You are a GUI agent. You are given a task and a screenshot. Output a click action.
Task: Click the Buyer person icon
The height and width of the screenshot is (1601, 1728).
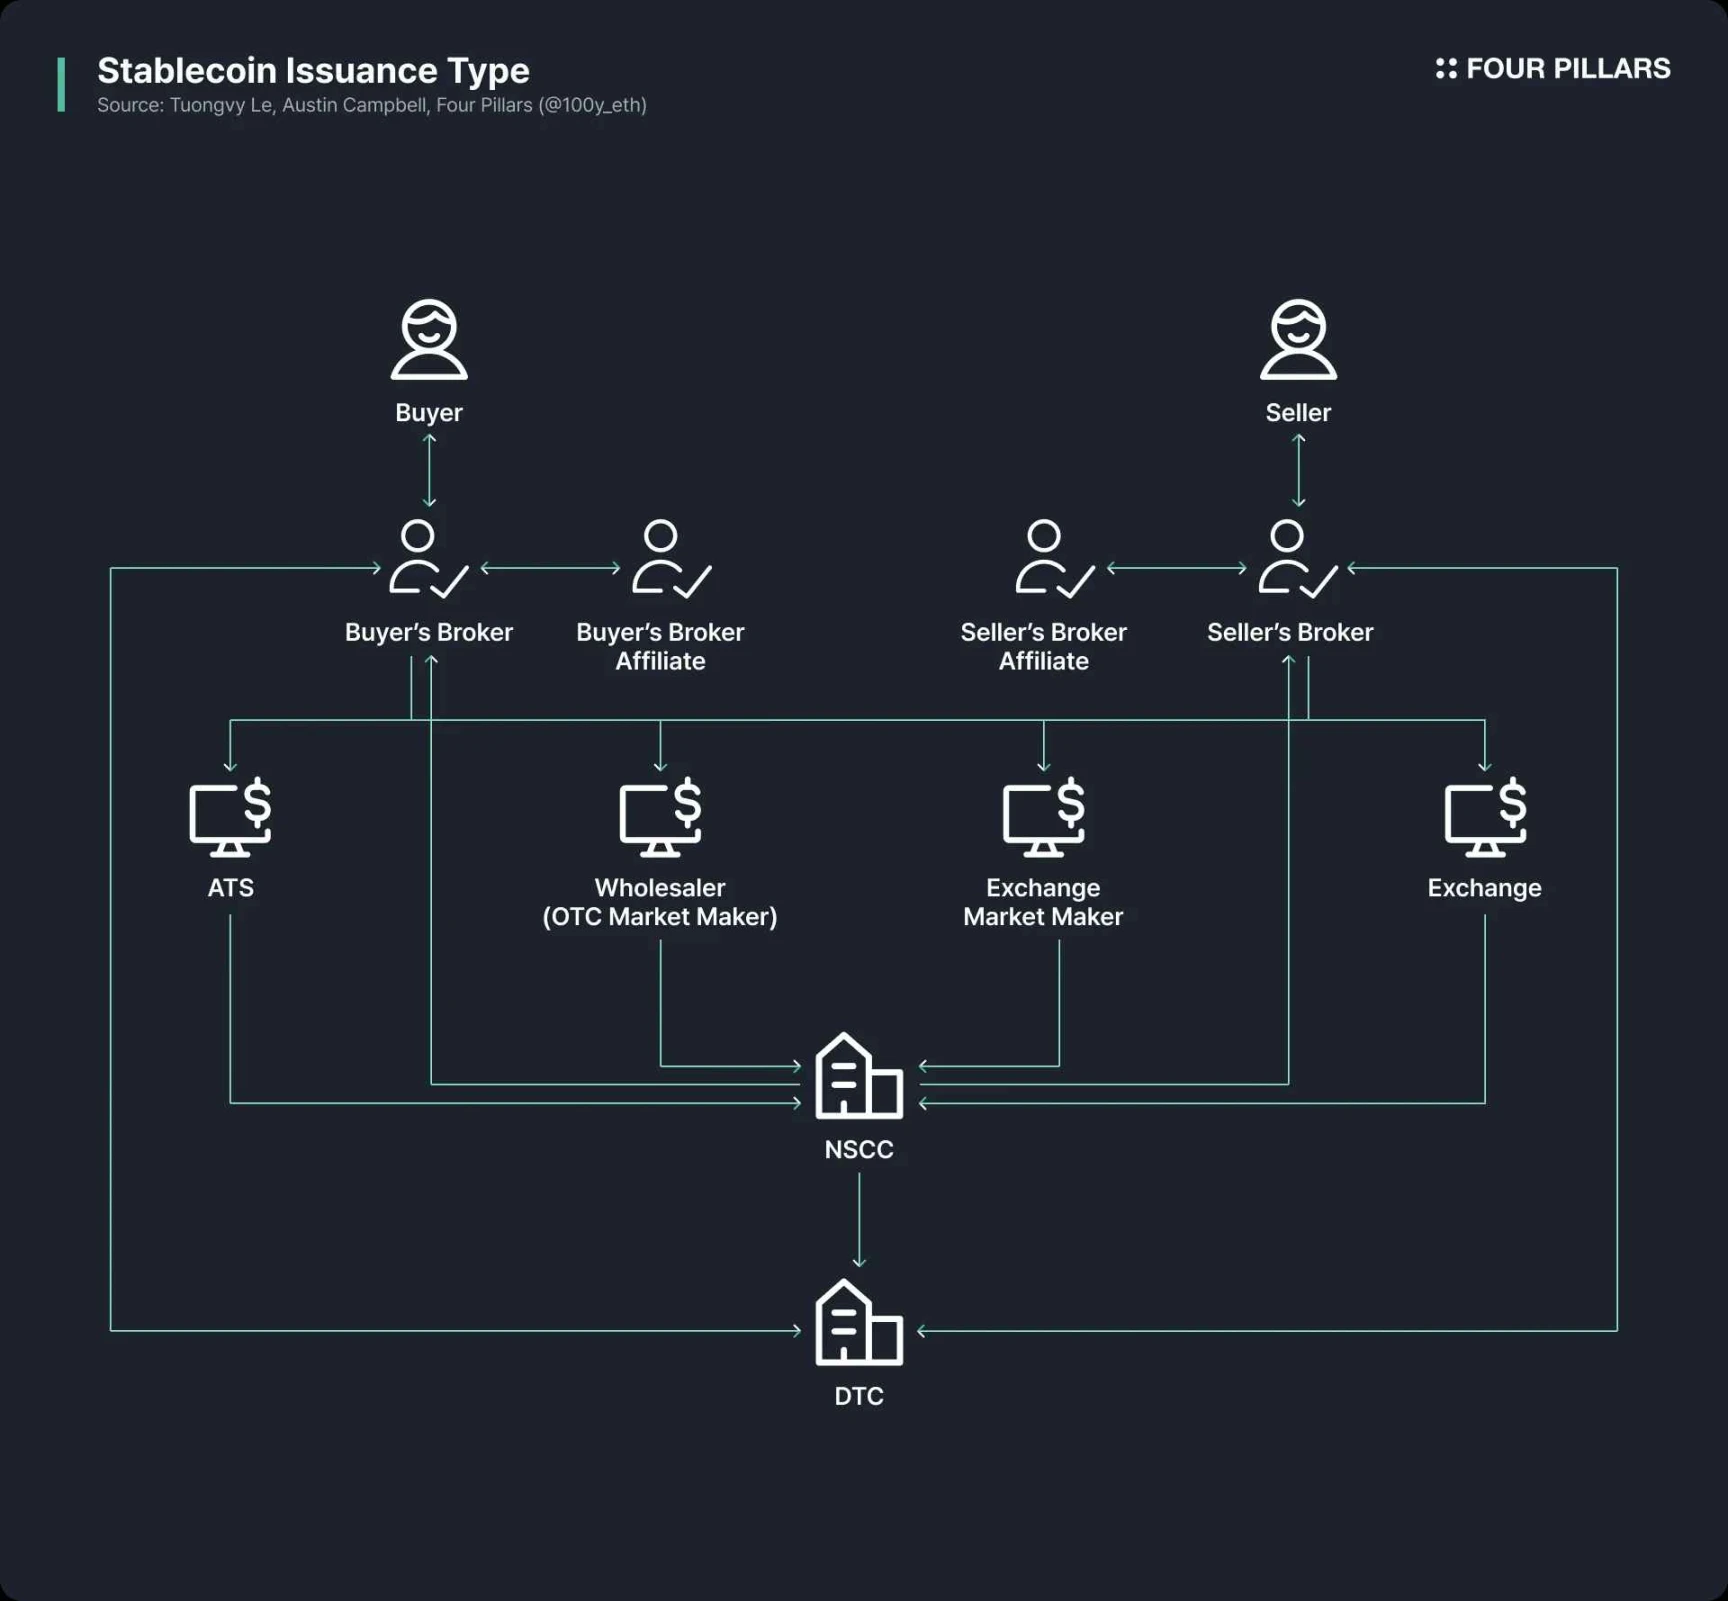pyautogui.click(x=429, y=340)
